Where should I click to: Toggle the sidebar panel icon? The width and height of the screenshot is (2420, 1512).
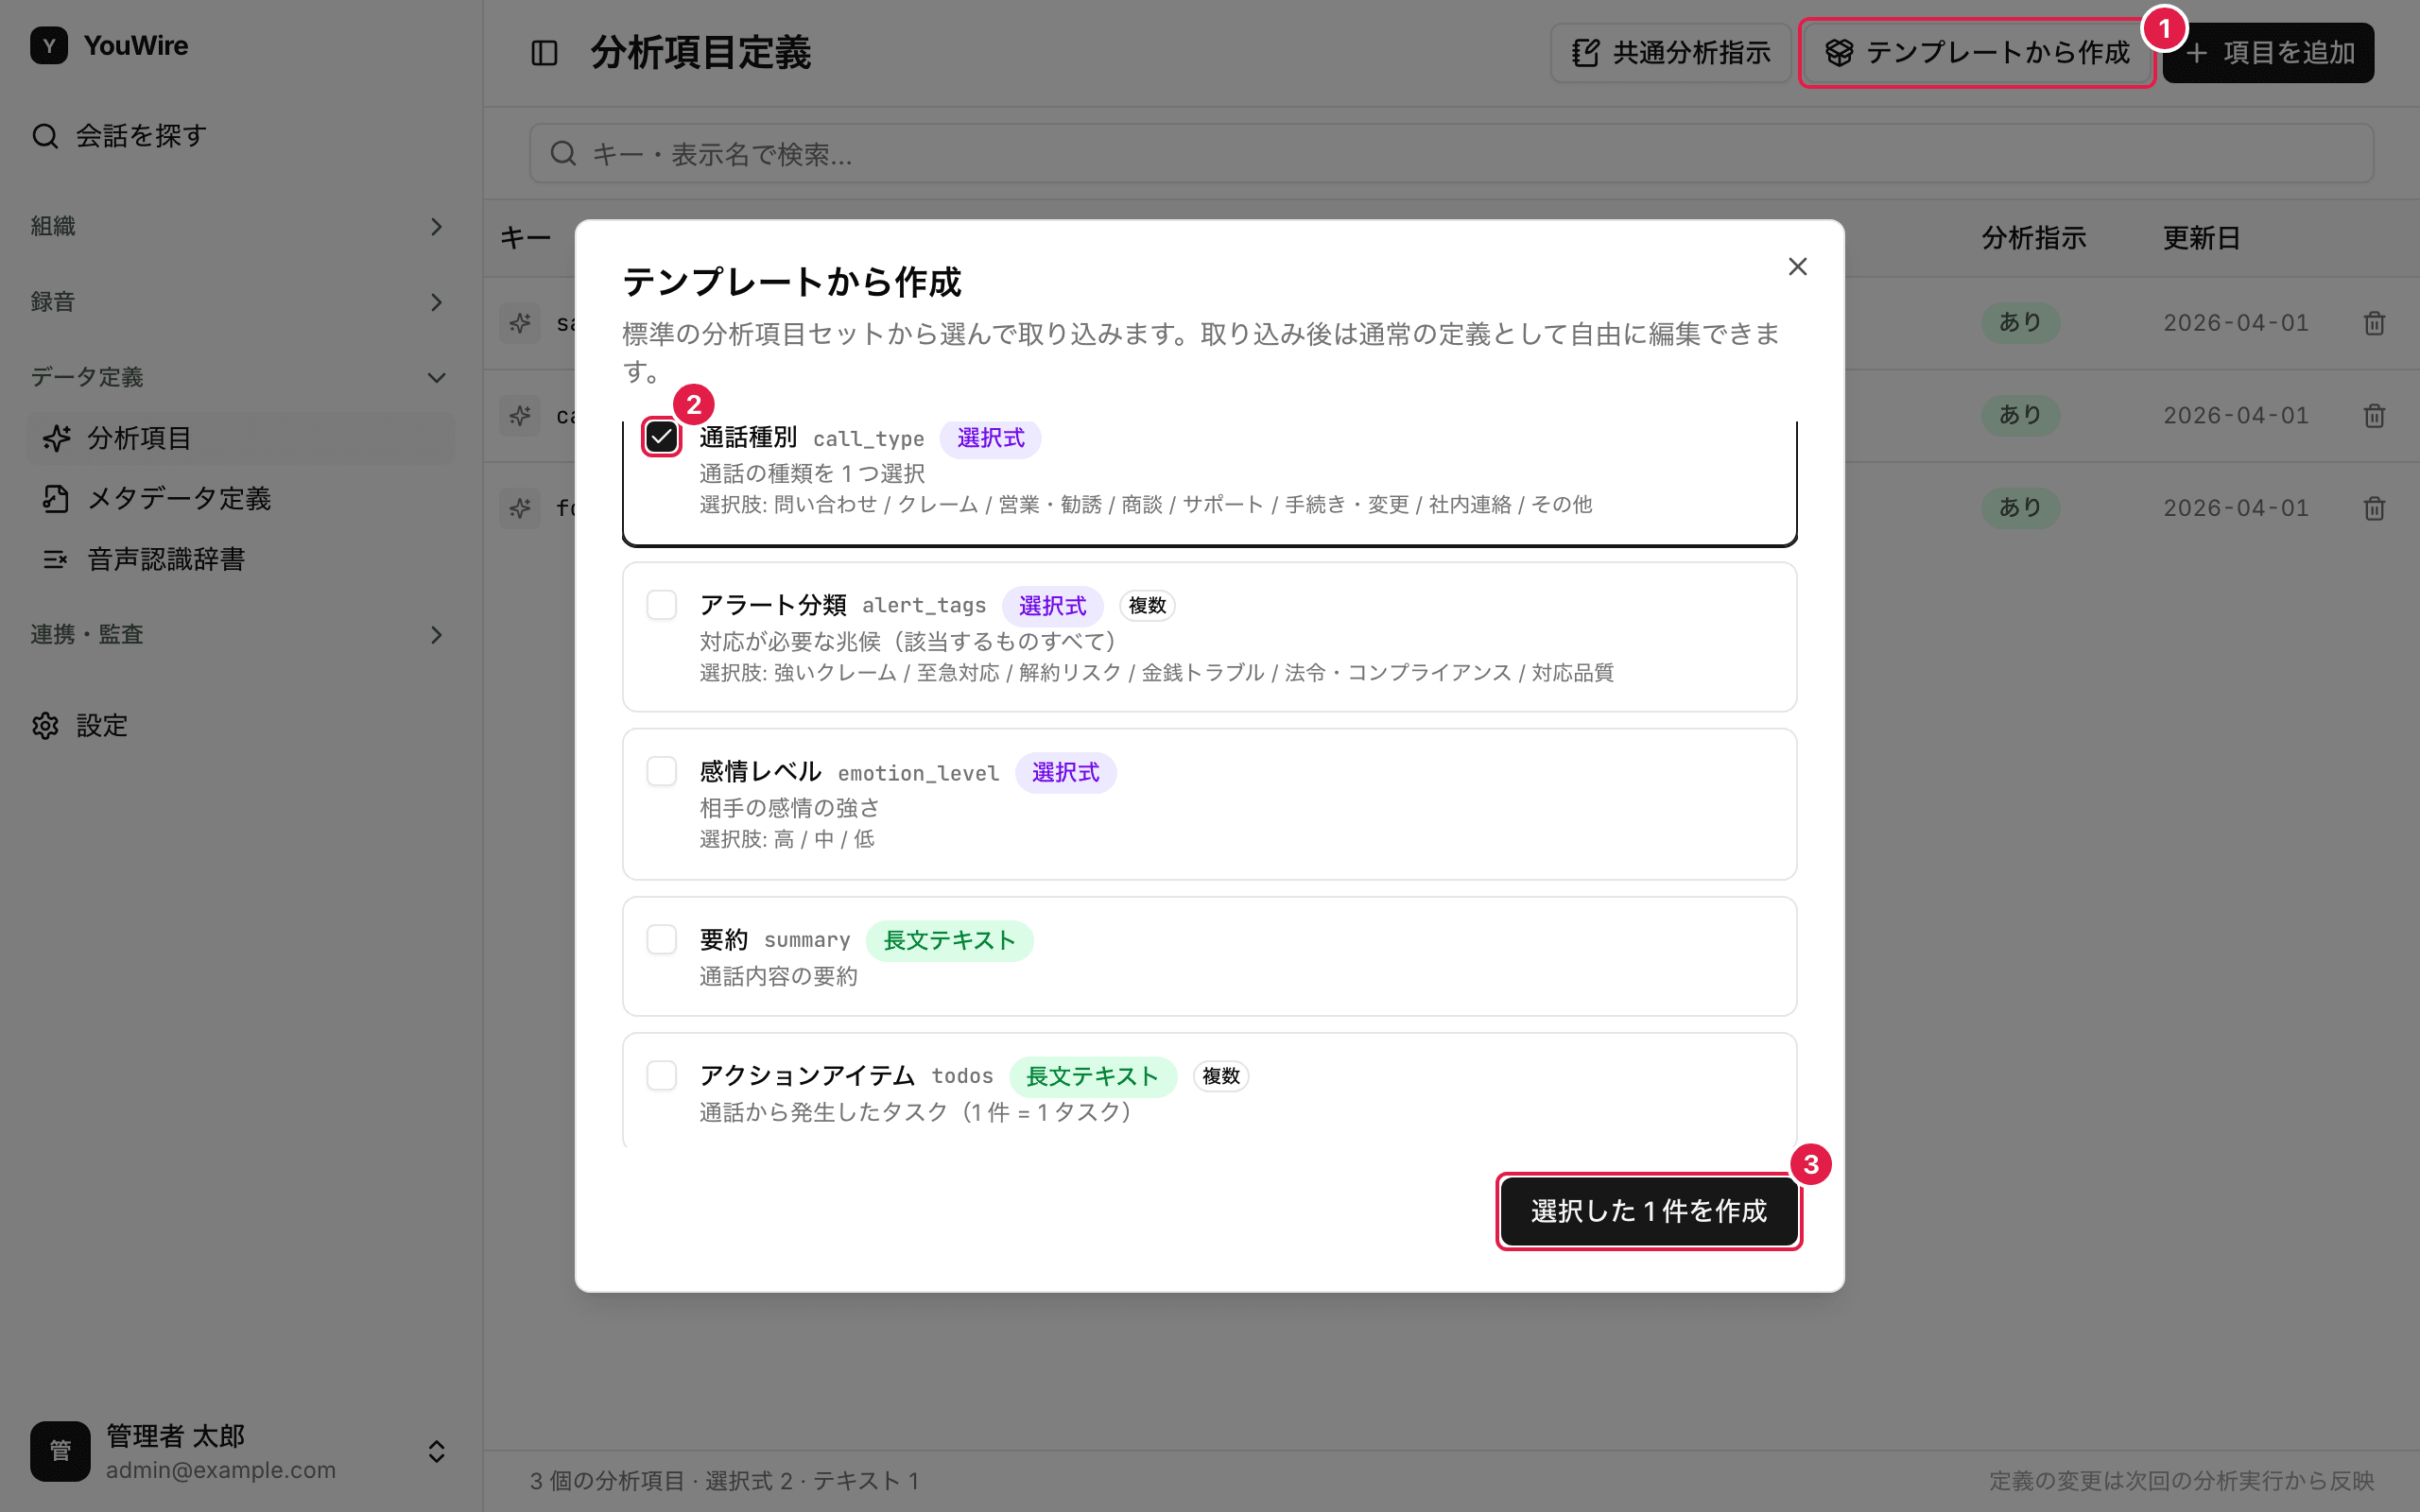544,53
